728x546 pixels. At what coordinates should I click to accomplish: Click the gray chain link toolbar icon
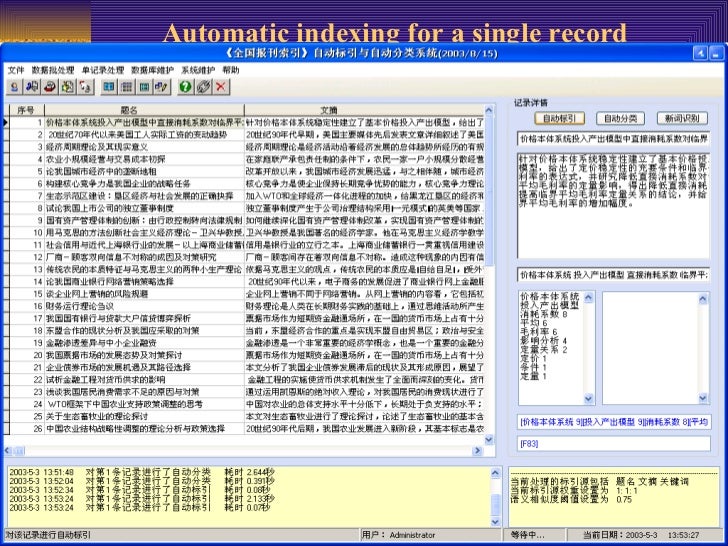[x=203, y=87]
